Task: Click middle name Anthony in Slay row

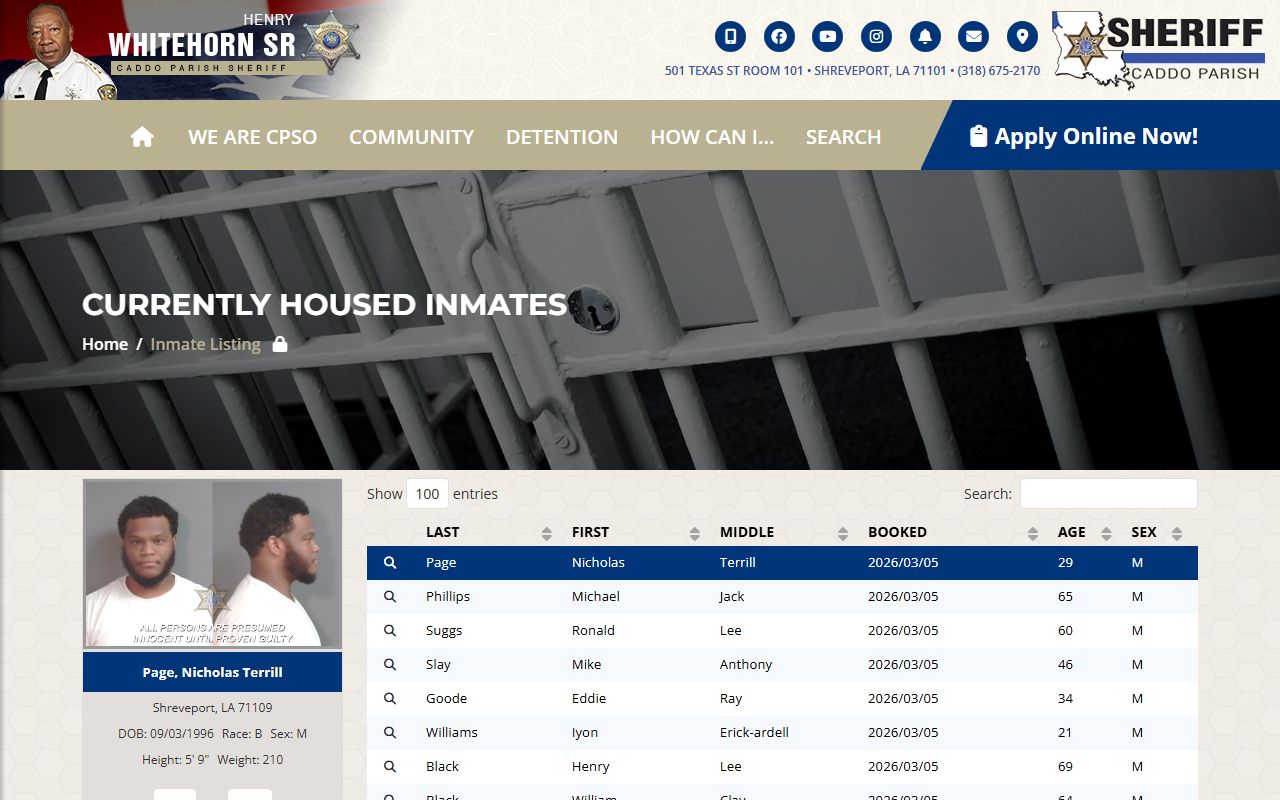Action: pyautogui.click(x=746, y=665)
